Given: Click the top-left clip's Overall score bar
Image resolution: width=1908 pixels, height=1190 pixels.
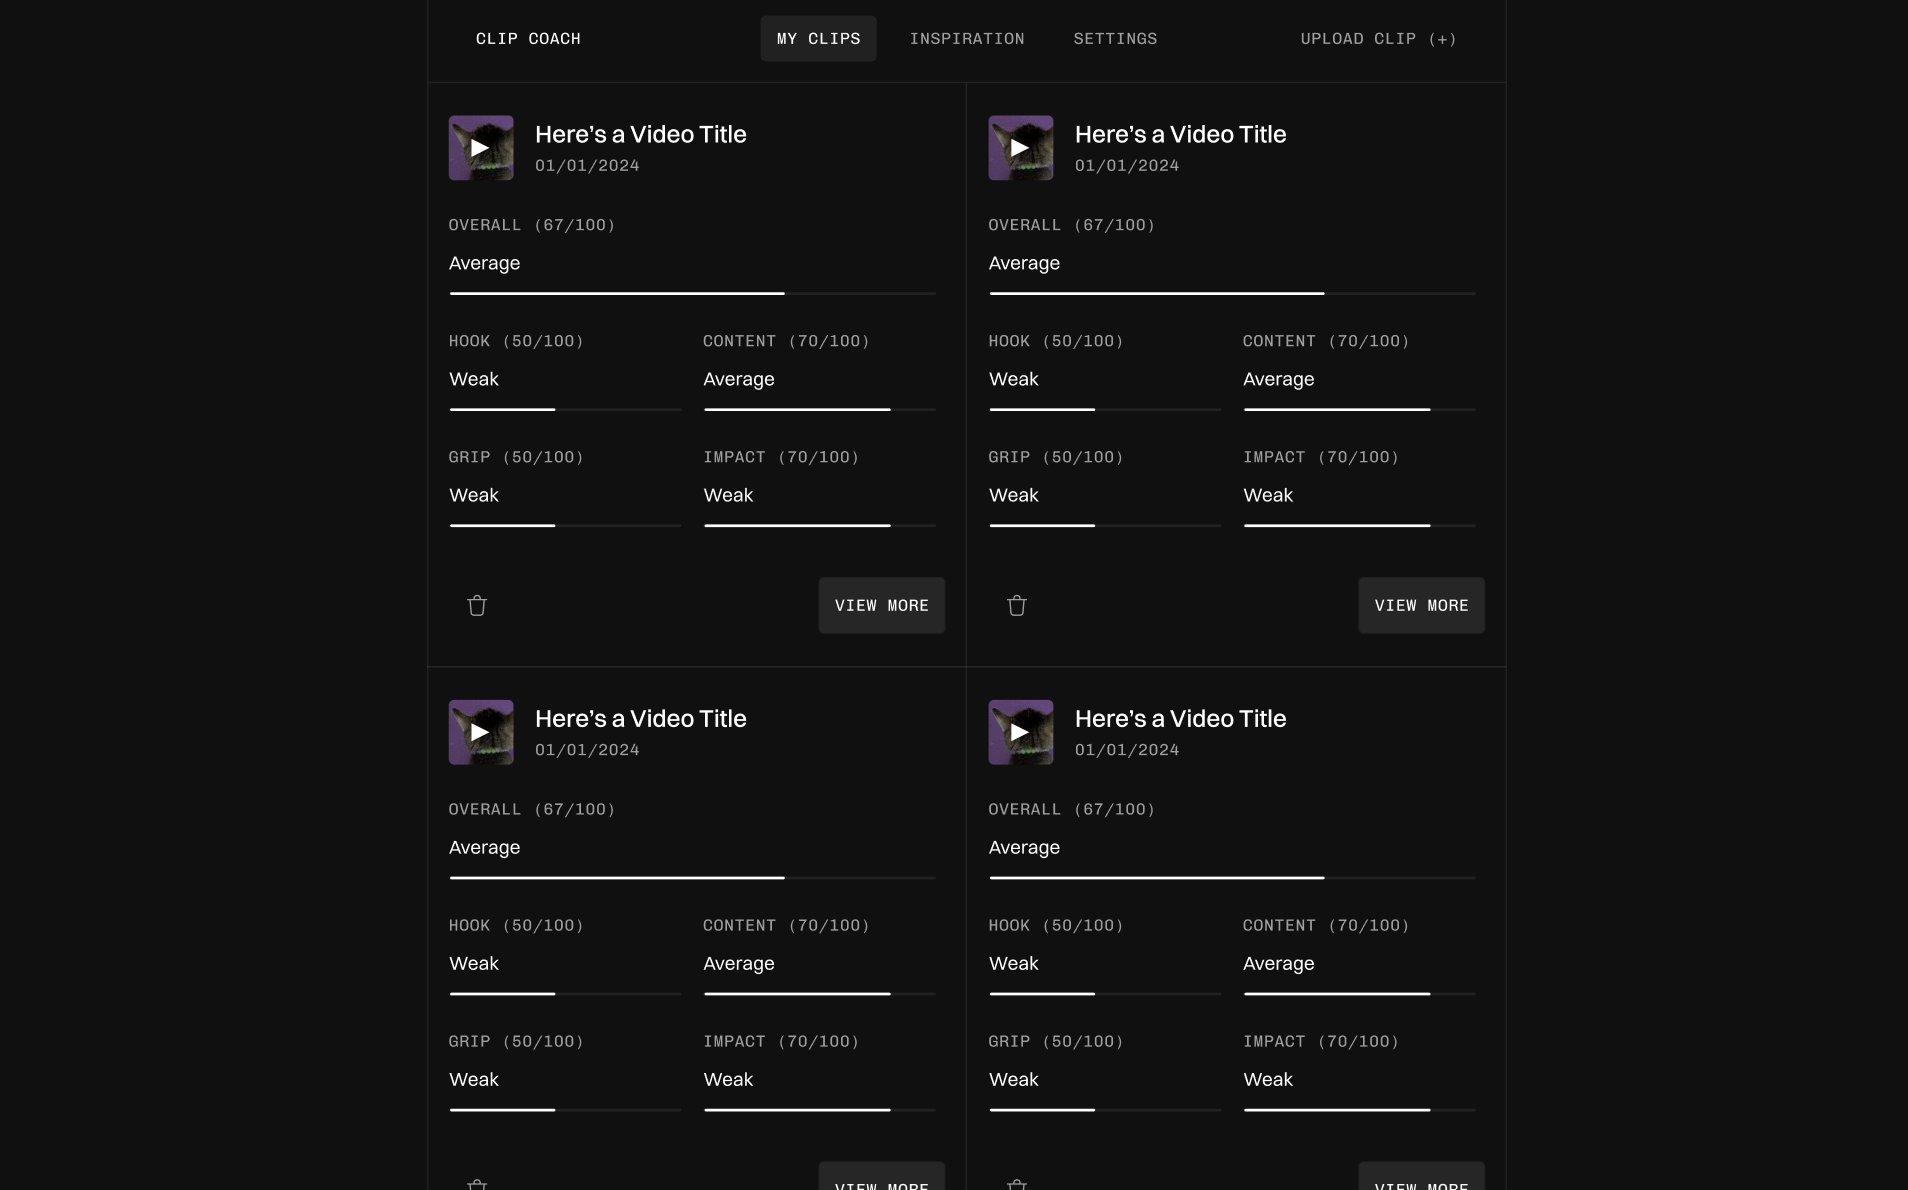Looking at the screenshot, I should [692, 293].
